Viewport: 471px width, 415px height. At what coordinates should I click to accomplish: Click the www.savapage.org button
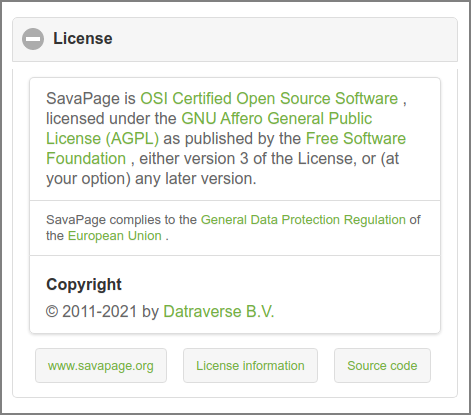point(101,366)
